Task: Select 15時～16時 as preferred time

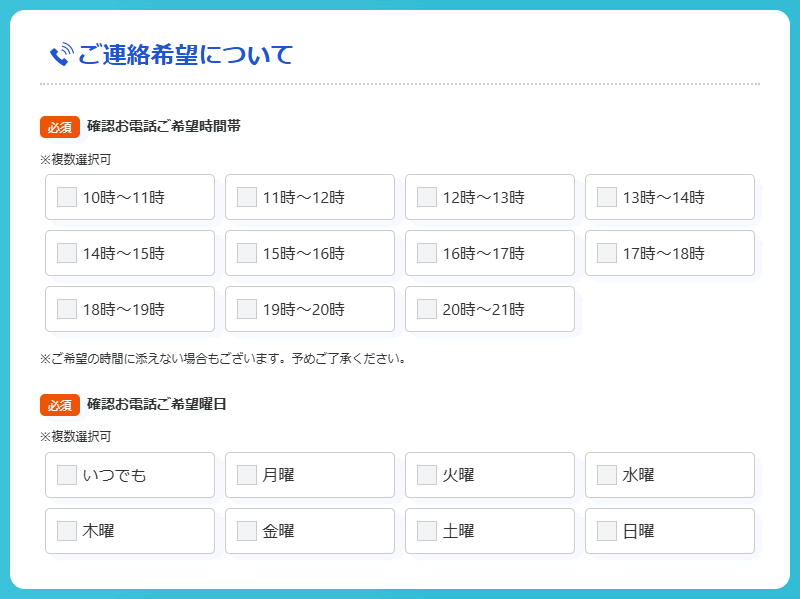Action: click(x=247, y=253)
